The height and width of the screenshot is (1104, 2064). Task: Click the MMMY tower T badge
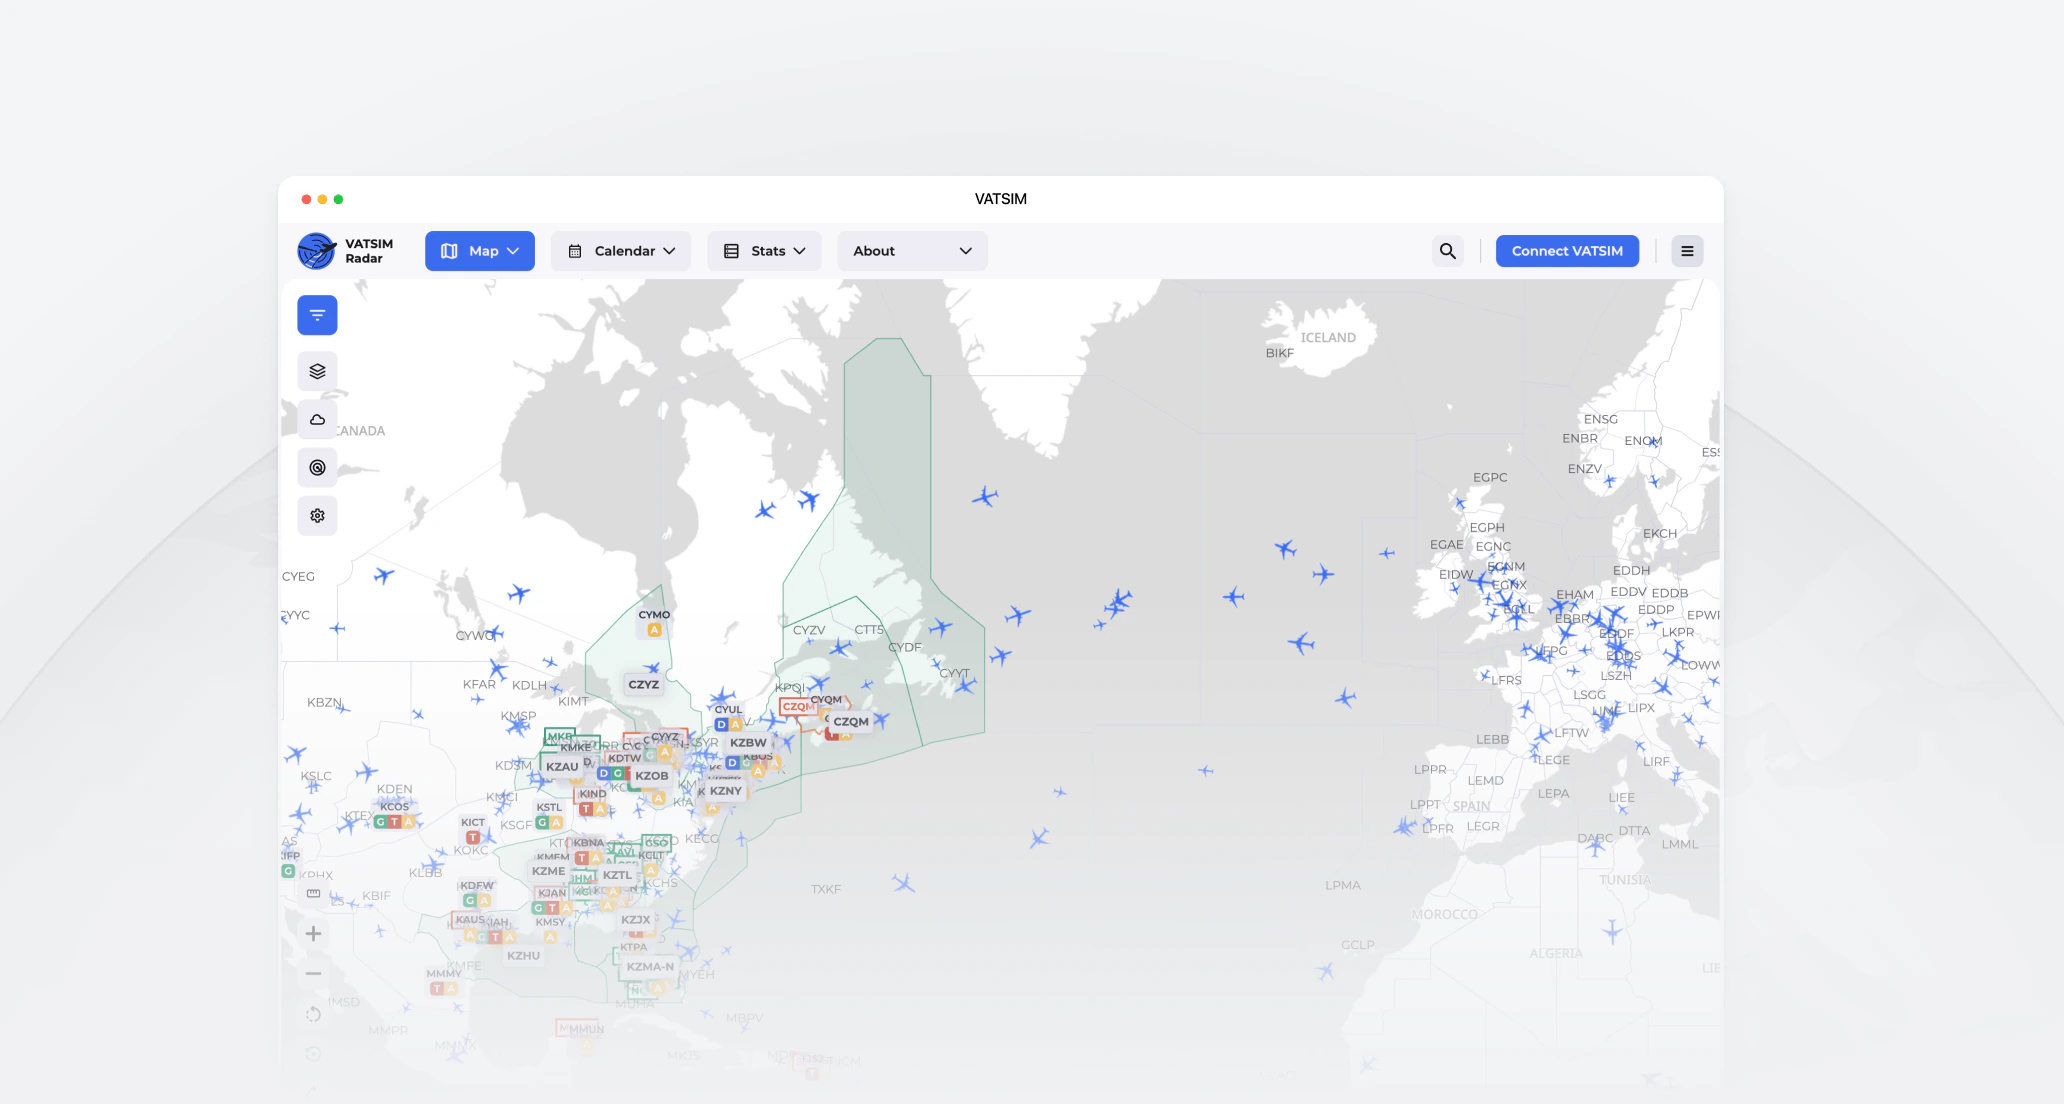pos(437,988)
